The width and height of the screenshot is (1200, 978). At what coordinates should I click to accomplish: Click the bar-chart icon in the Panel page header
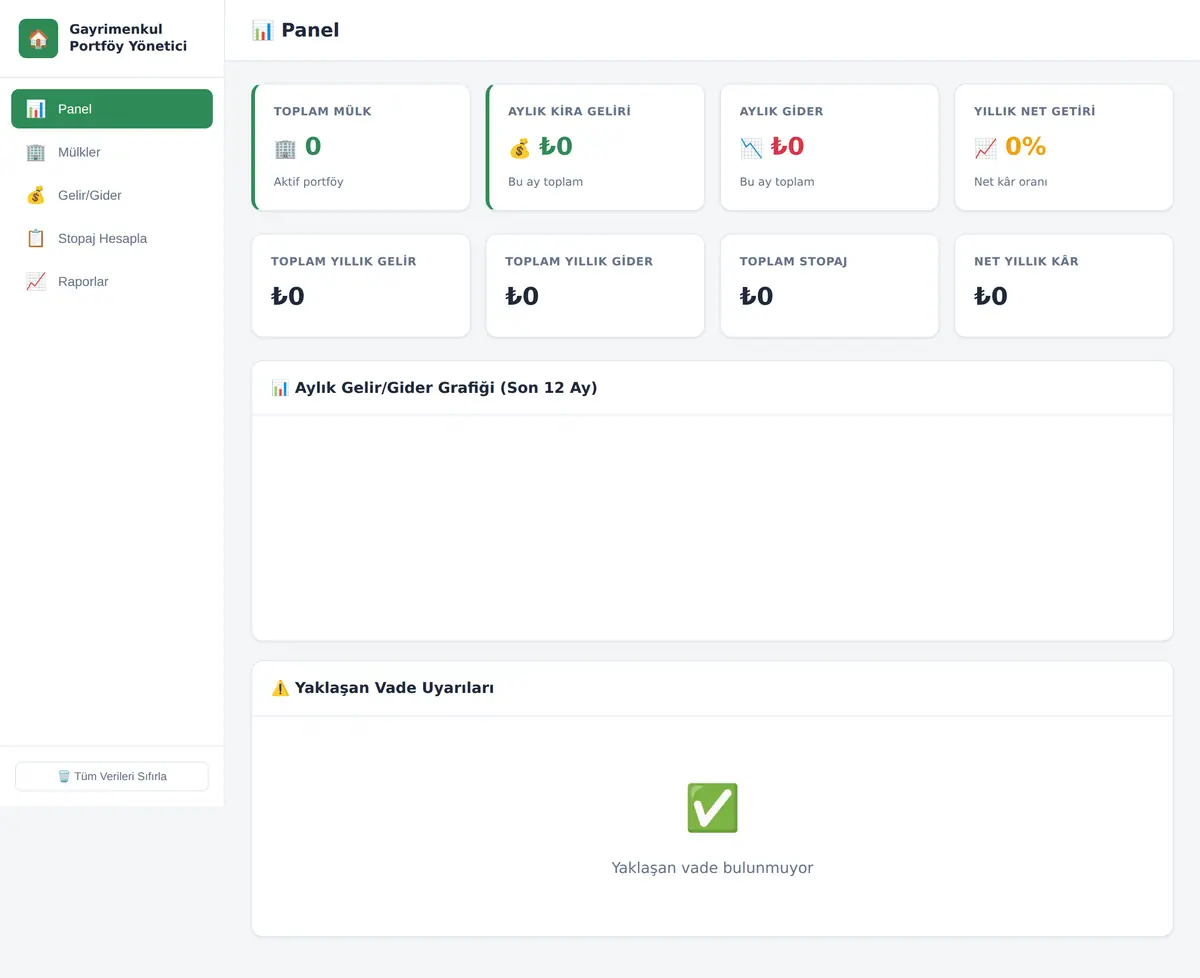click(x=262, y=30)
